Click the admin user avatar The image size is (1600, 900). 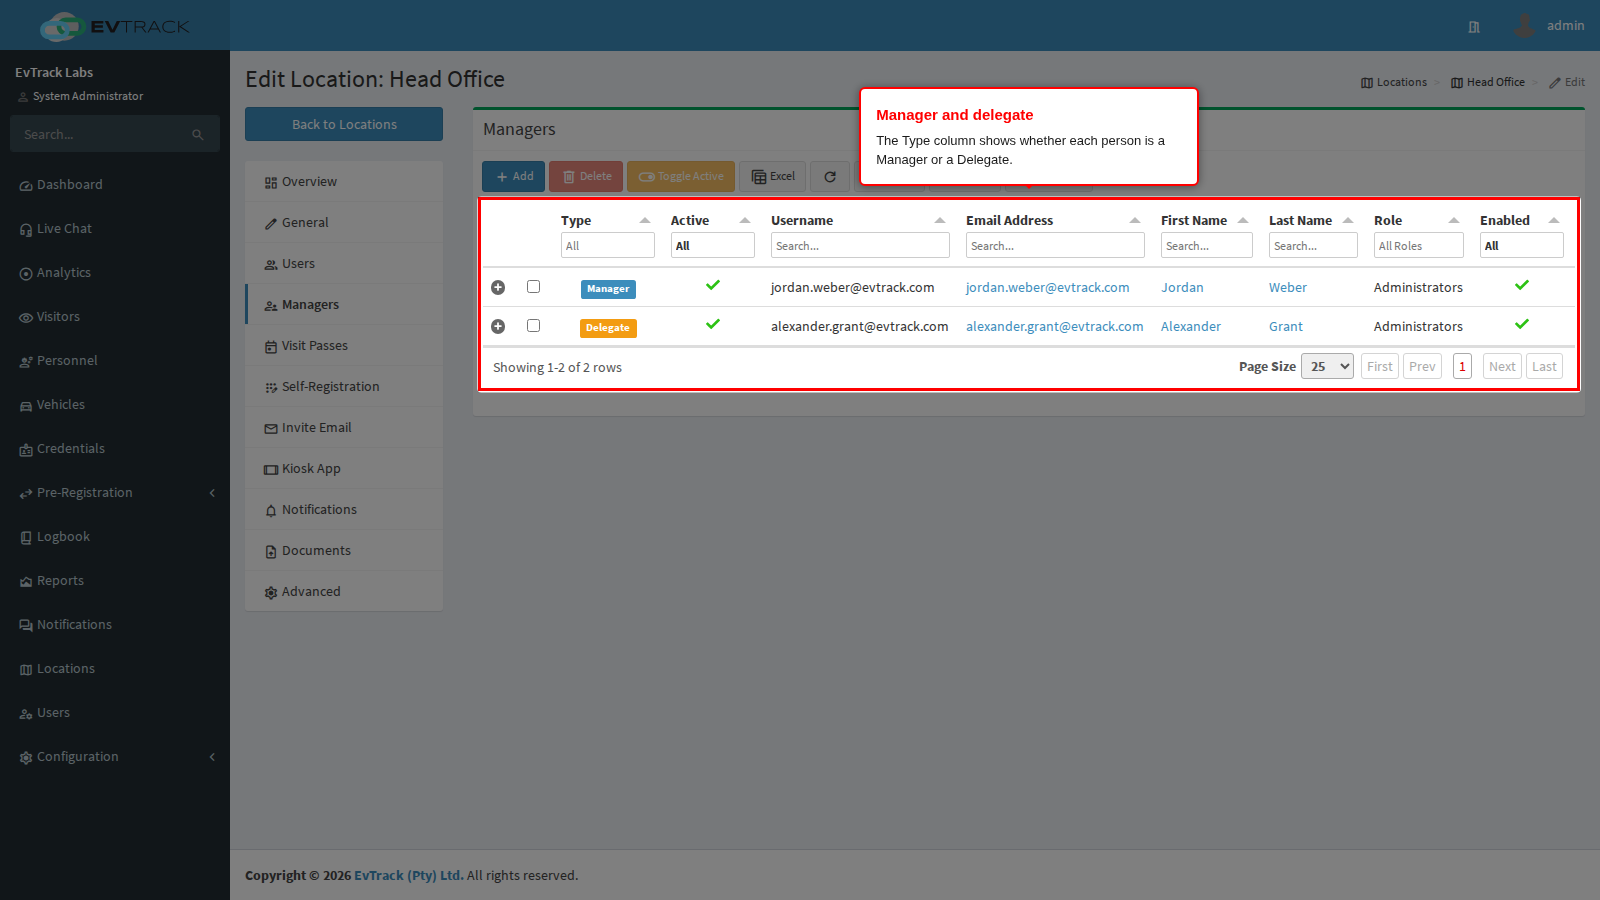(1524, 26)
